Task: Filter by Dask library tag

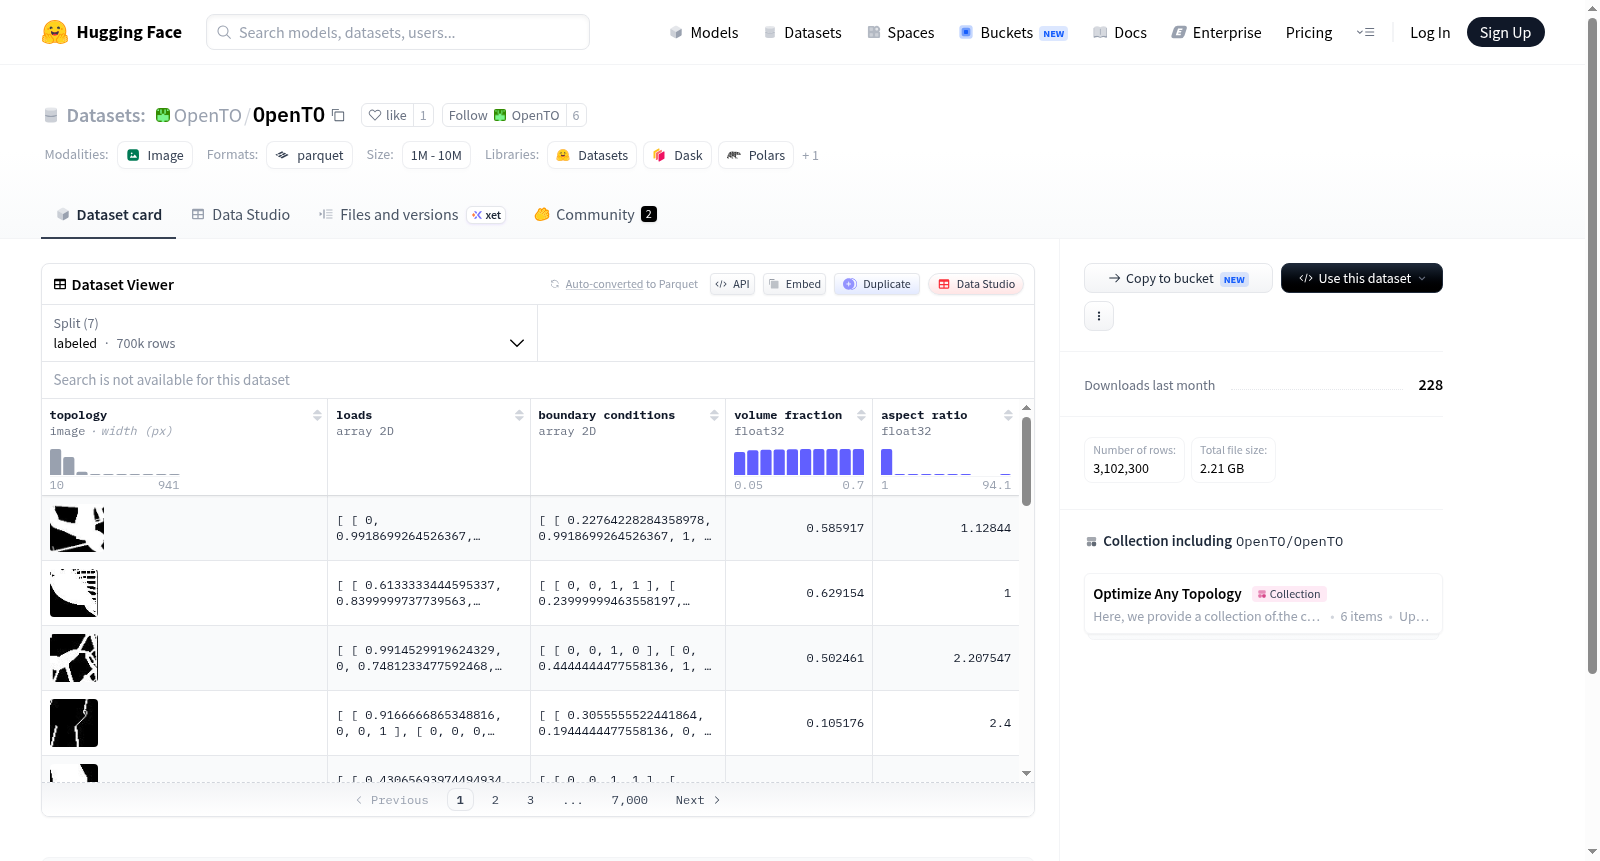Action: click(x=677, y=155)
